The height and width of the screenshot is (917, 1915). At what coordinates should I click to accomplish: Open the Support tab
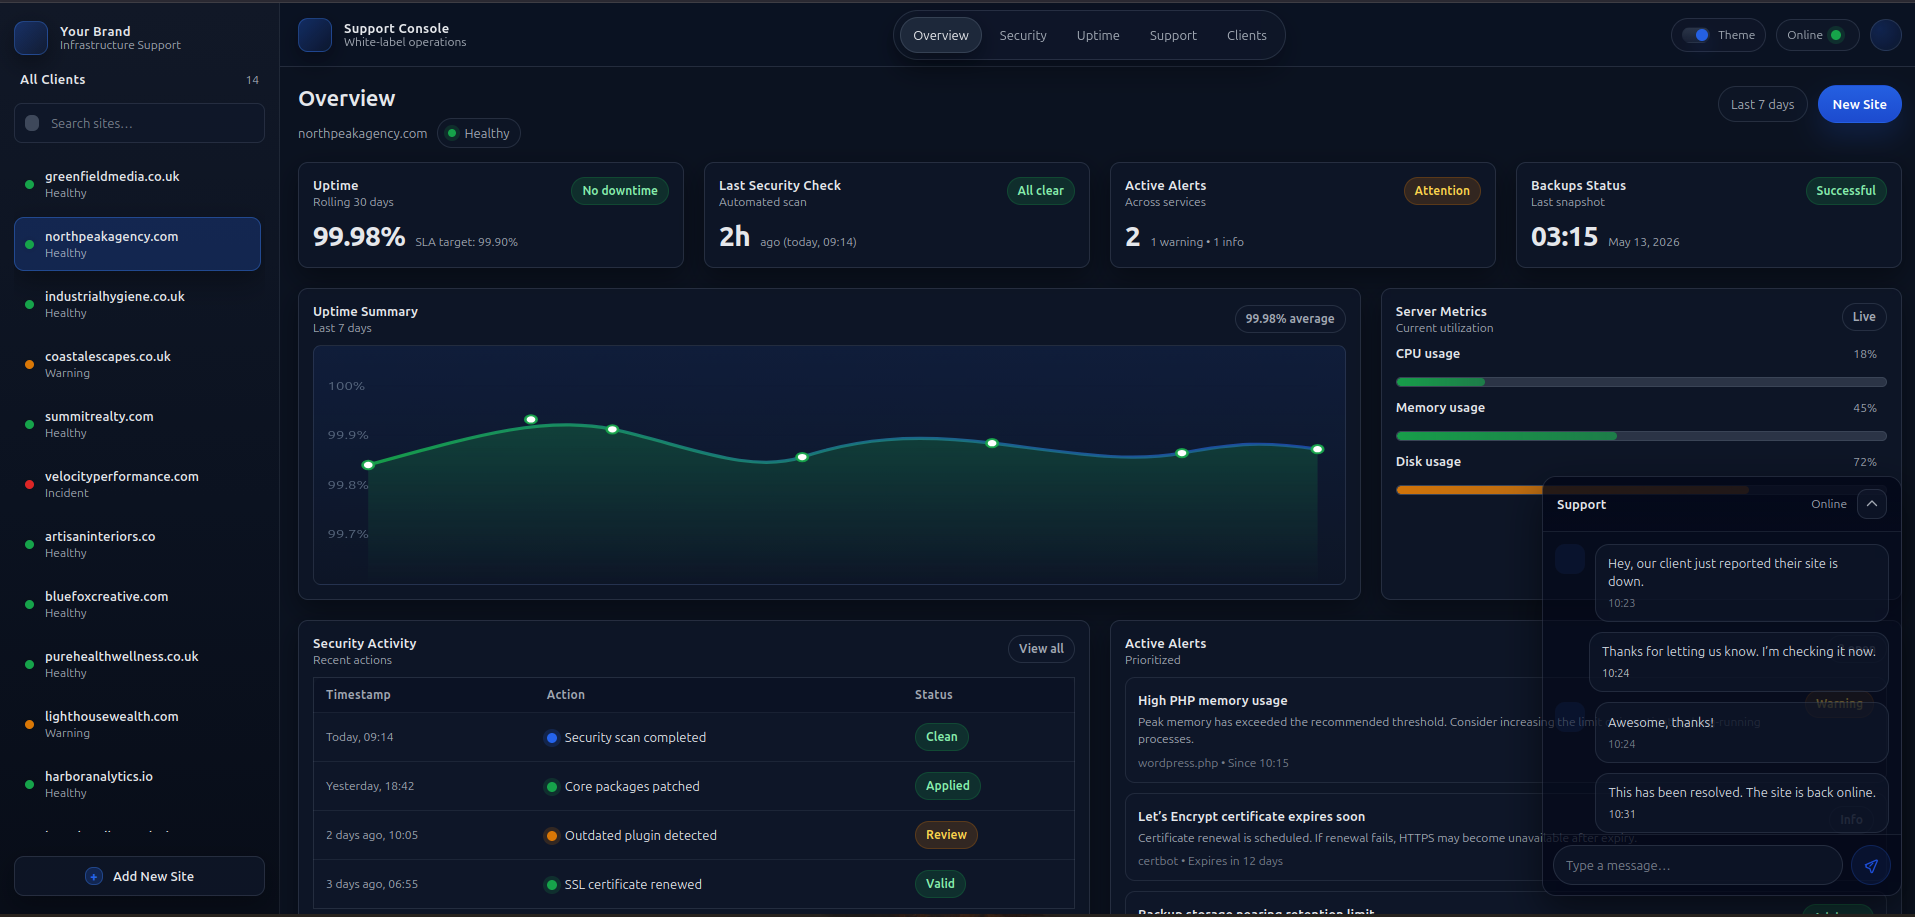click(1173, 35)
